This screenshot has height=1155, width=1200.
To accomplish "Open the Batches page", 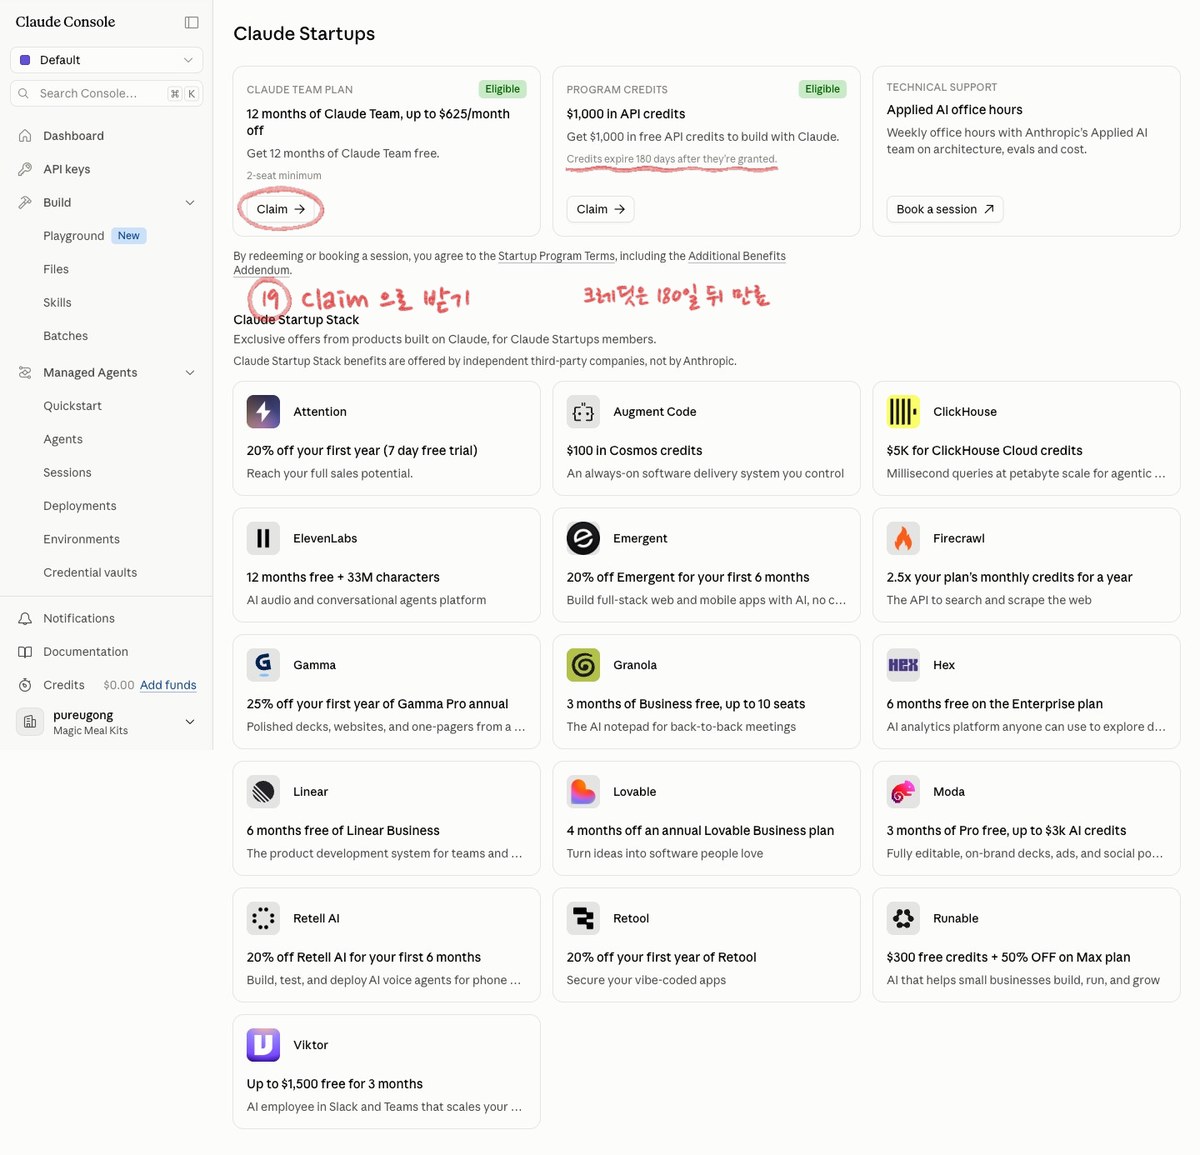I will point(66,336).
